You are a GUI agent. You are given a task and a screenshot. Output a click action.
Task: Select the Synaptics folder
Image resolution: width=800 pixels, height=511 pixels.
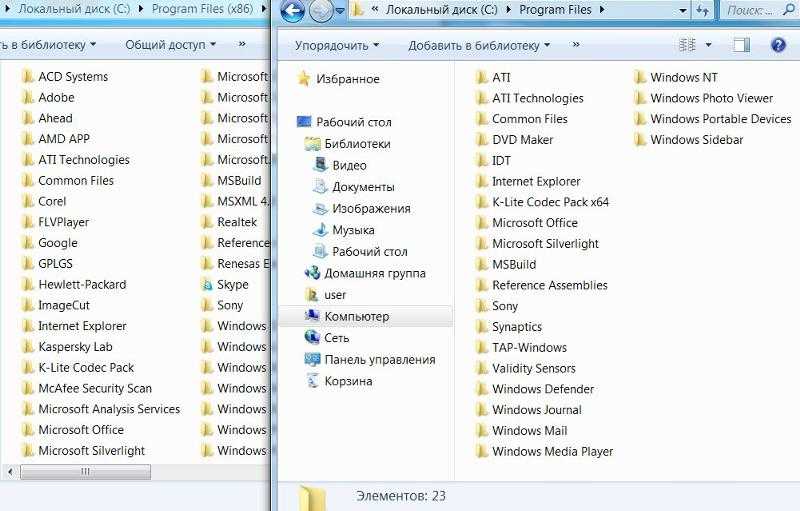point(509,327)
